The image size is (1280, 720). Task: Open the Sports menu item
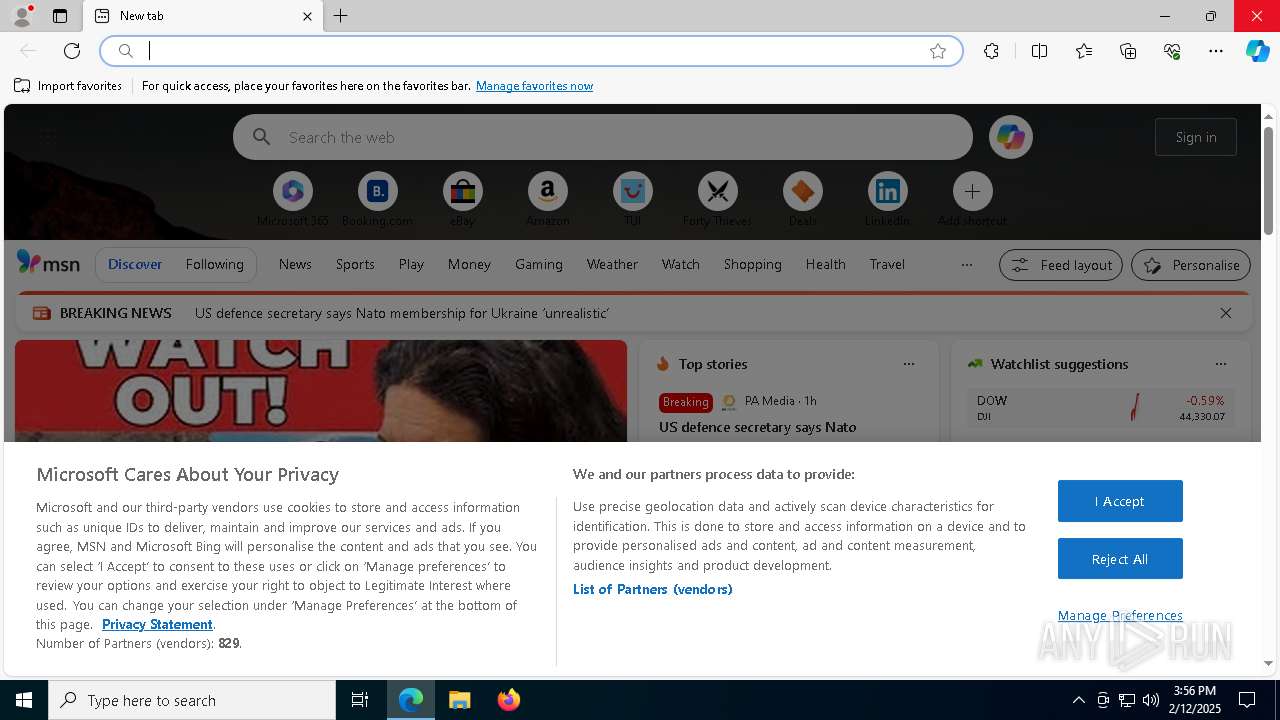click(x=355, y=264)
